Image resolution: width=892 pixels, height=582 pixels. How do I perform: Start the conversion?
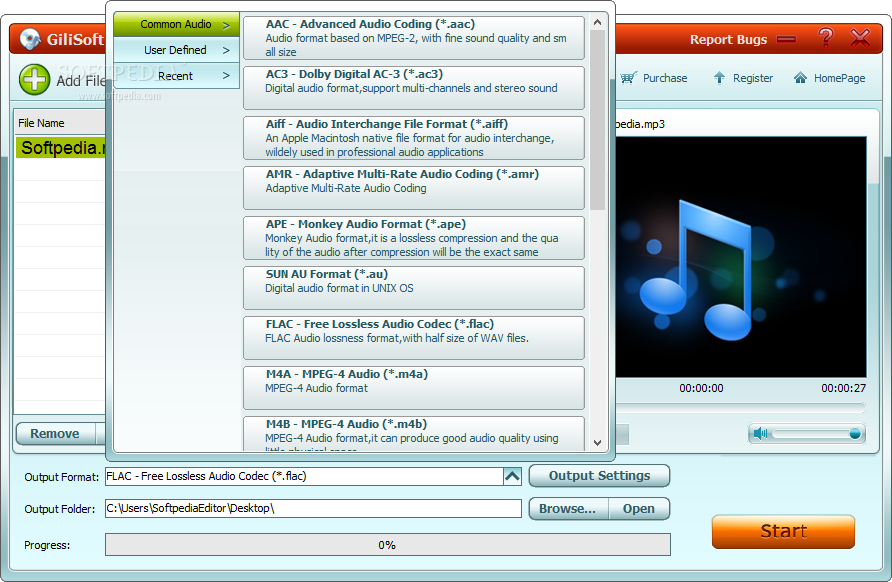pyautogui.click(x=783, y=531)
